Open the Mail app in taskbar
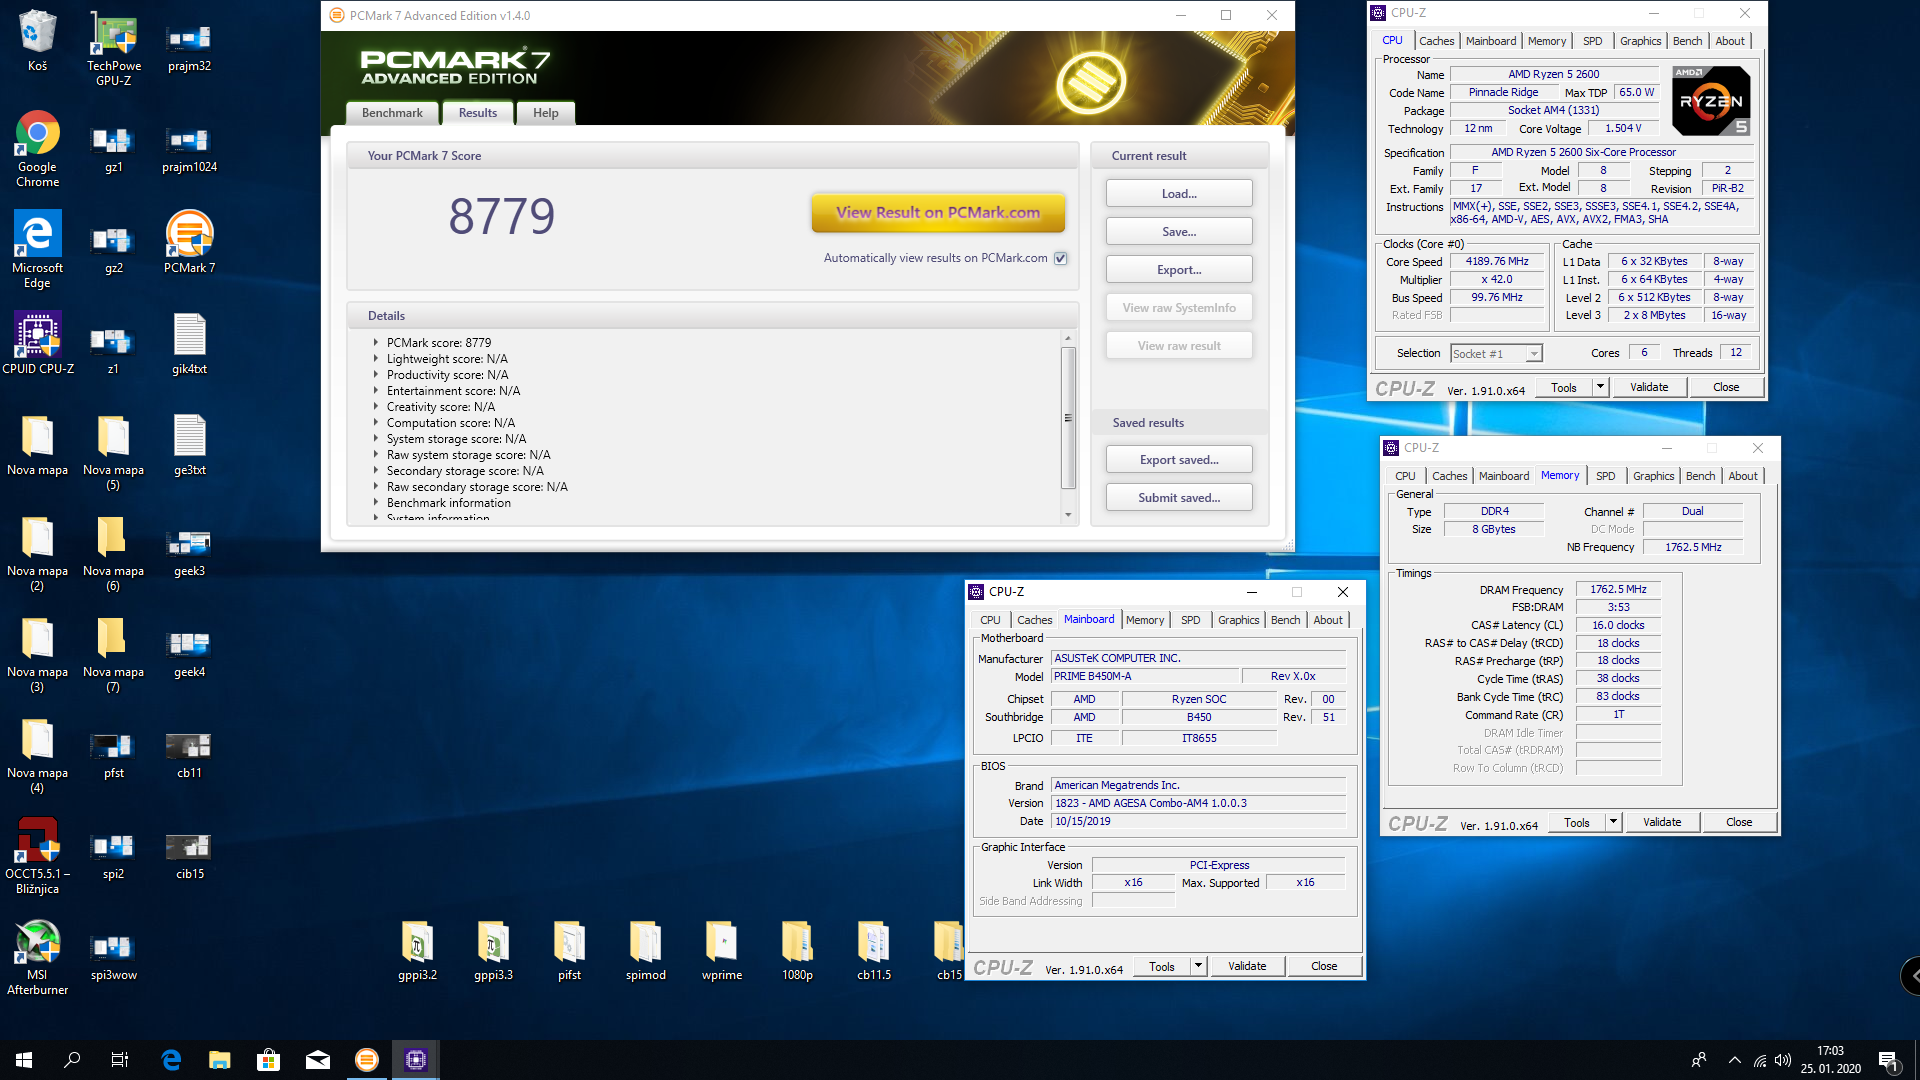This screenshot has width=1920, height=1080. [318, 1060]
